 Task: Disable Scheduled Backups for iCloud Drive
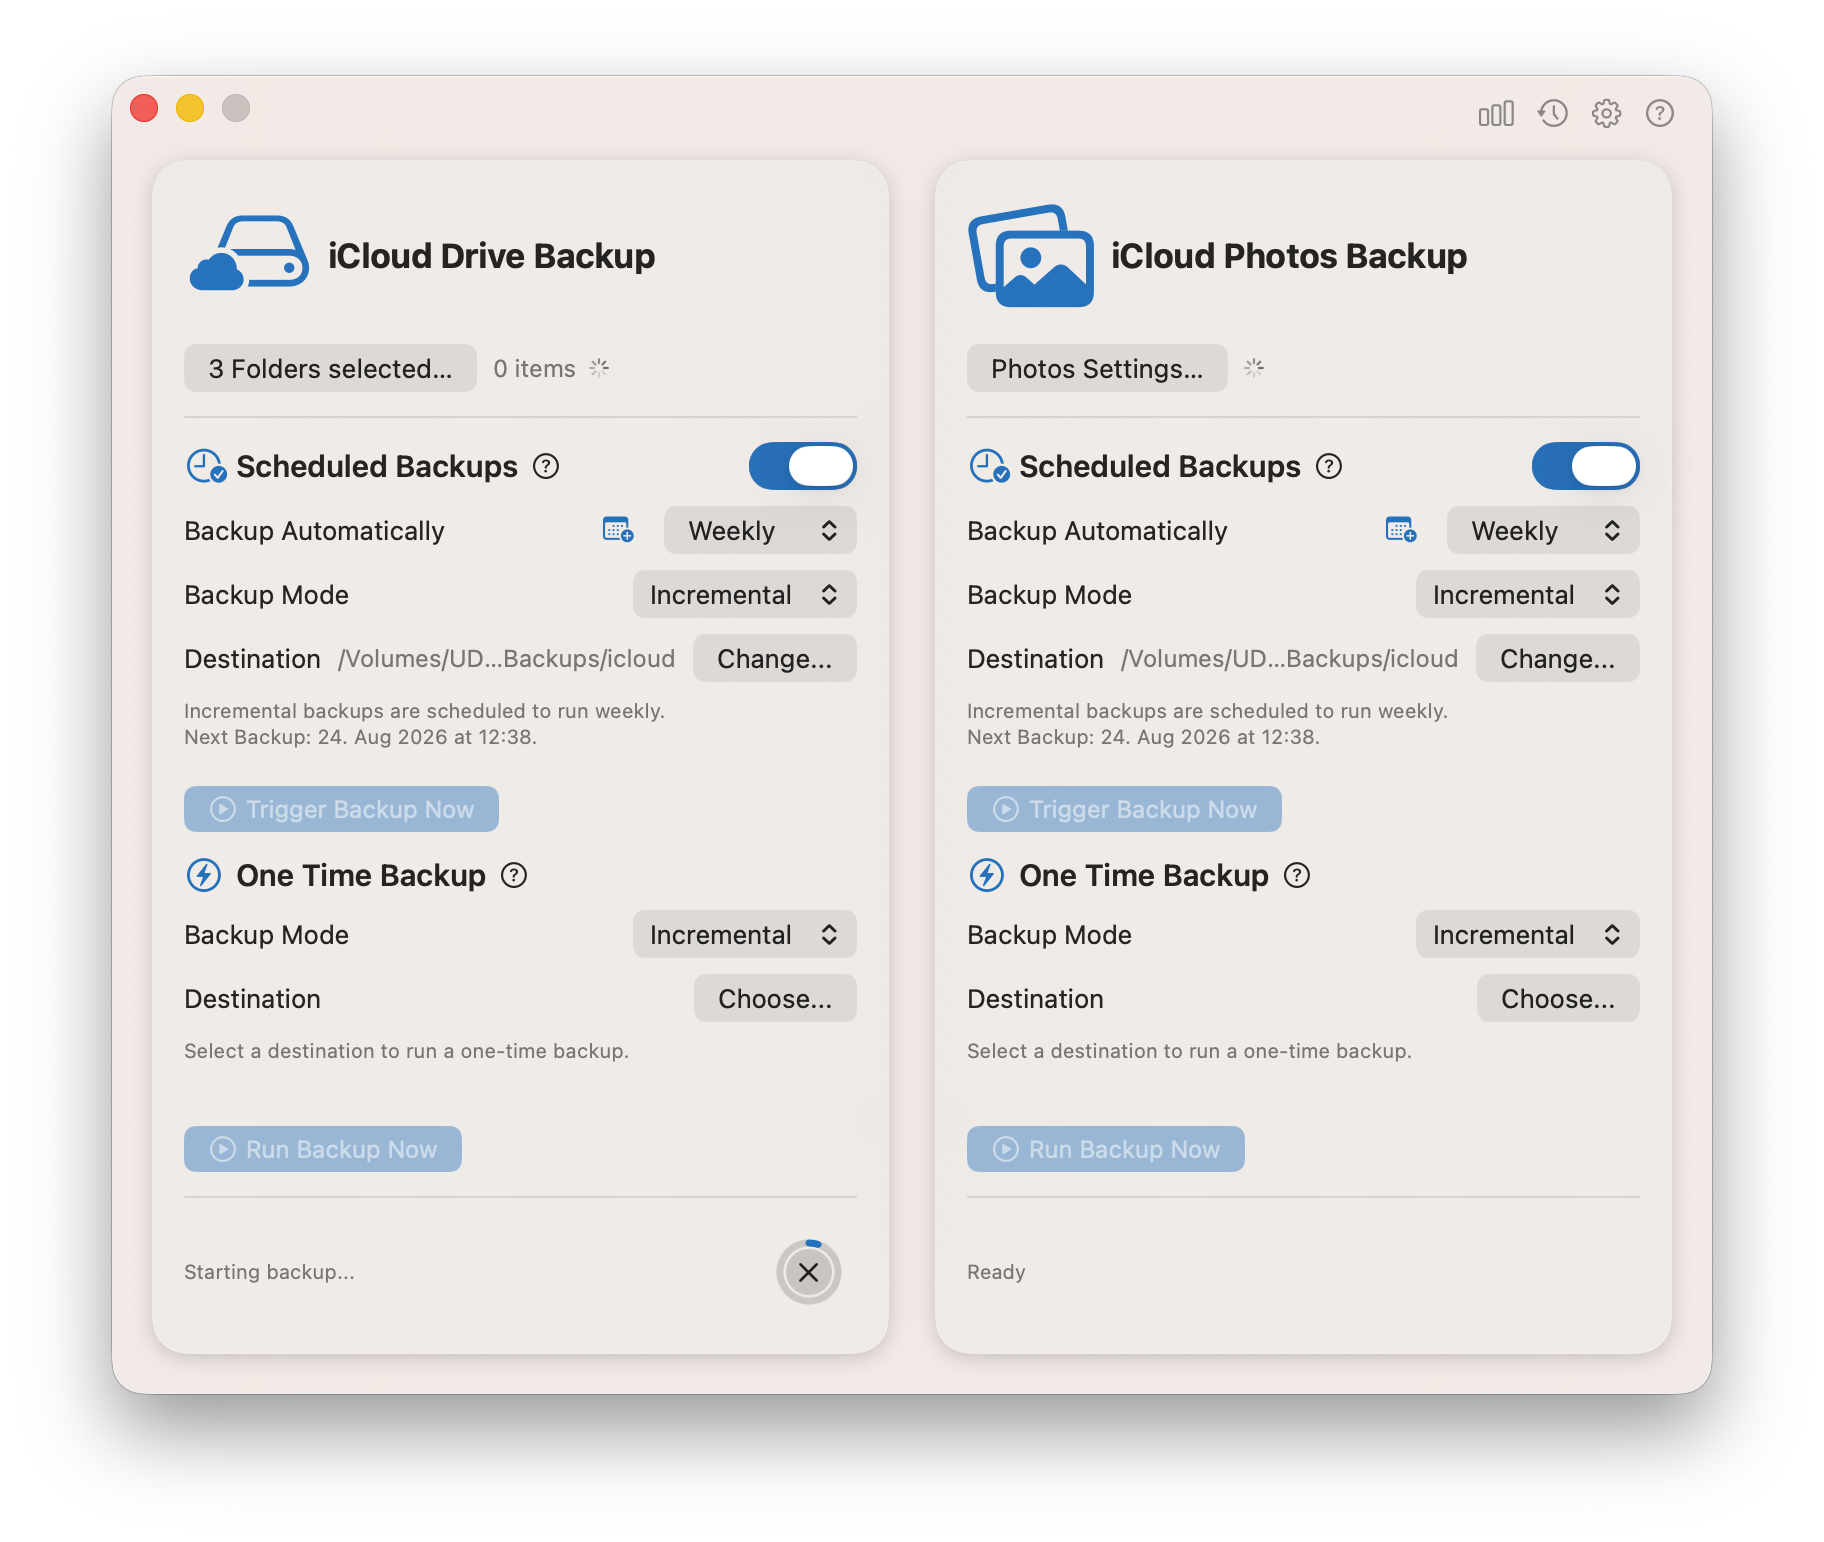pyautogui.click(x=802, y=466)
